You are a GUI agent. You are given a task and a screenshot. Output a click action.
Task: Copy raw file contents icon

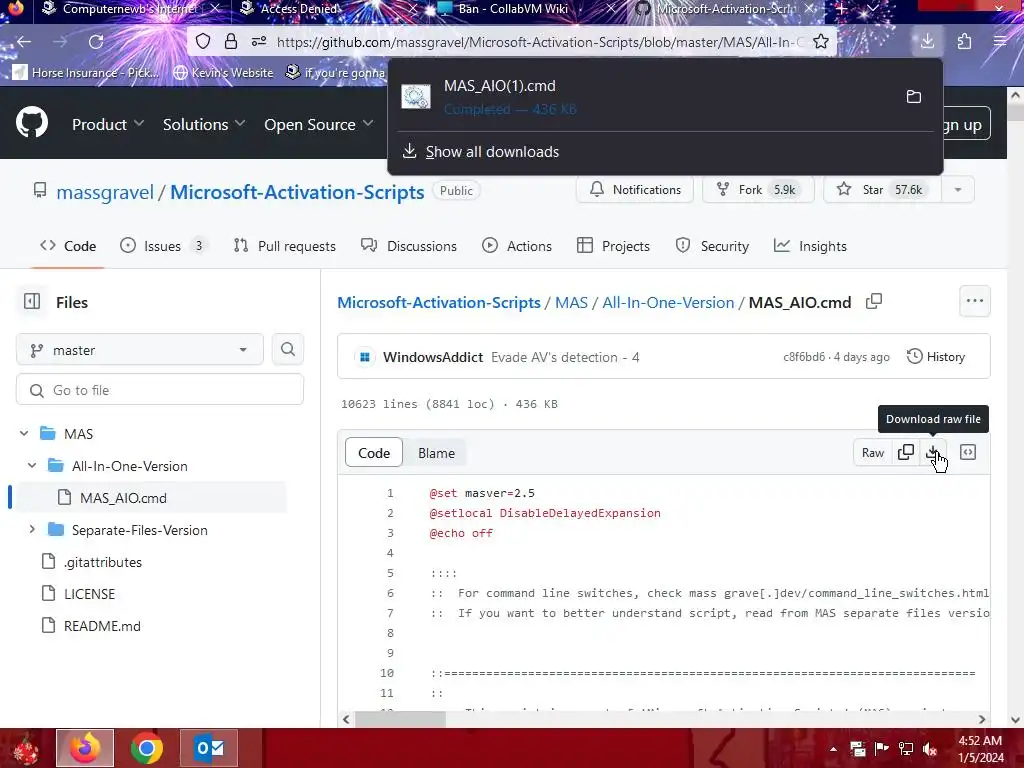[906, 452]
